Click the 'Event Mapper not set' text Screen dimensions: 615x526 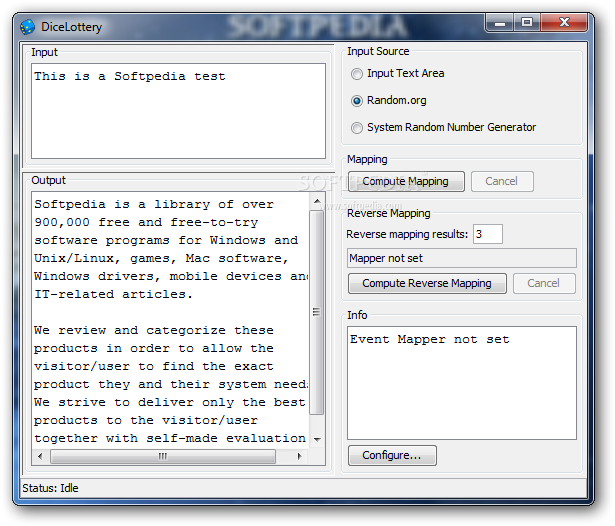coord(429,339)
